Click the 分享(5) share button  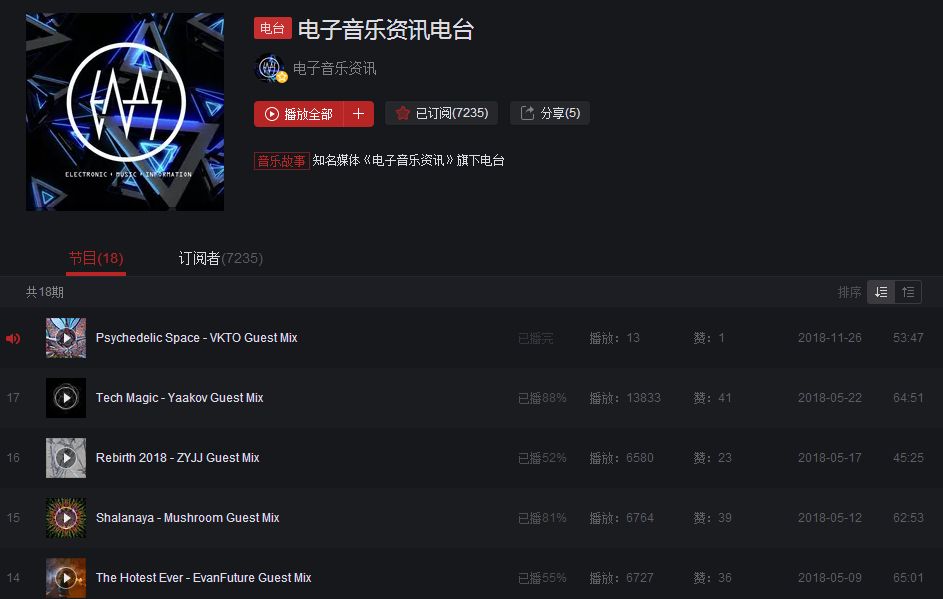pyautogui.click(x=550, y=113)
